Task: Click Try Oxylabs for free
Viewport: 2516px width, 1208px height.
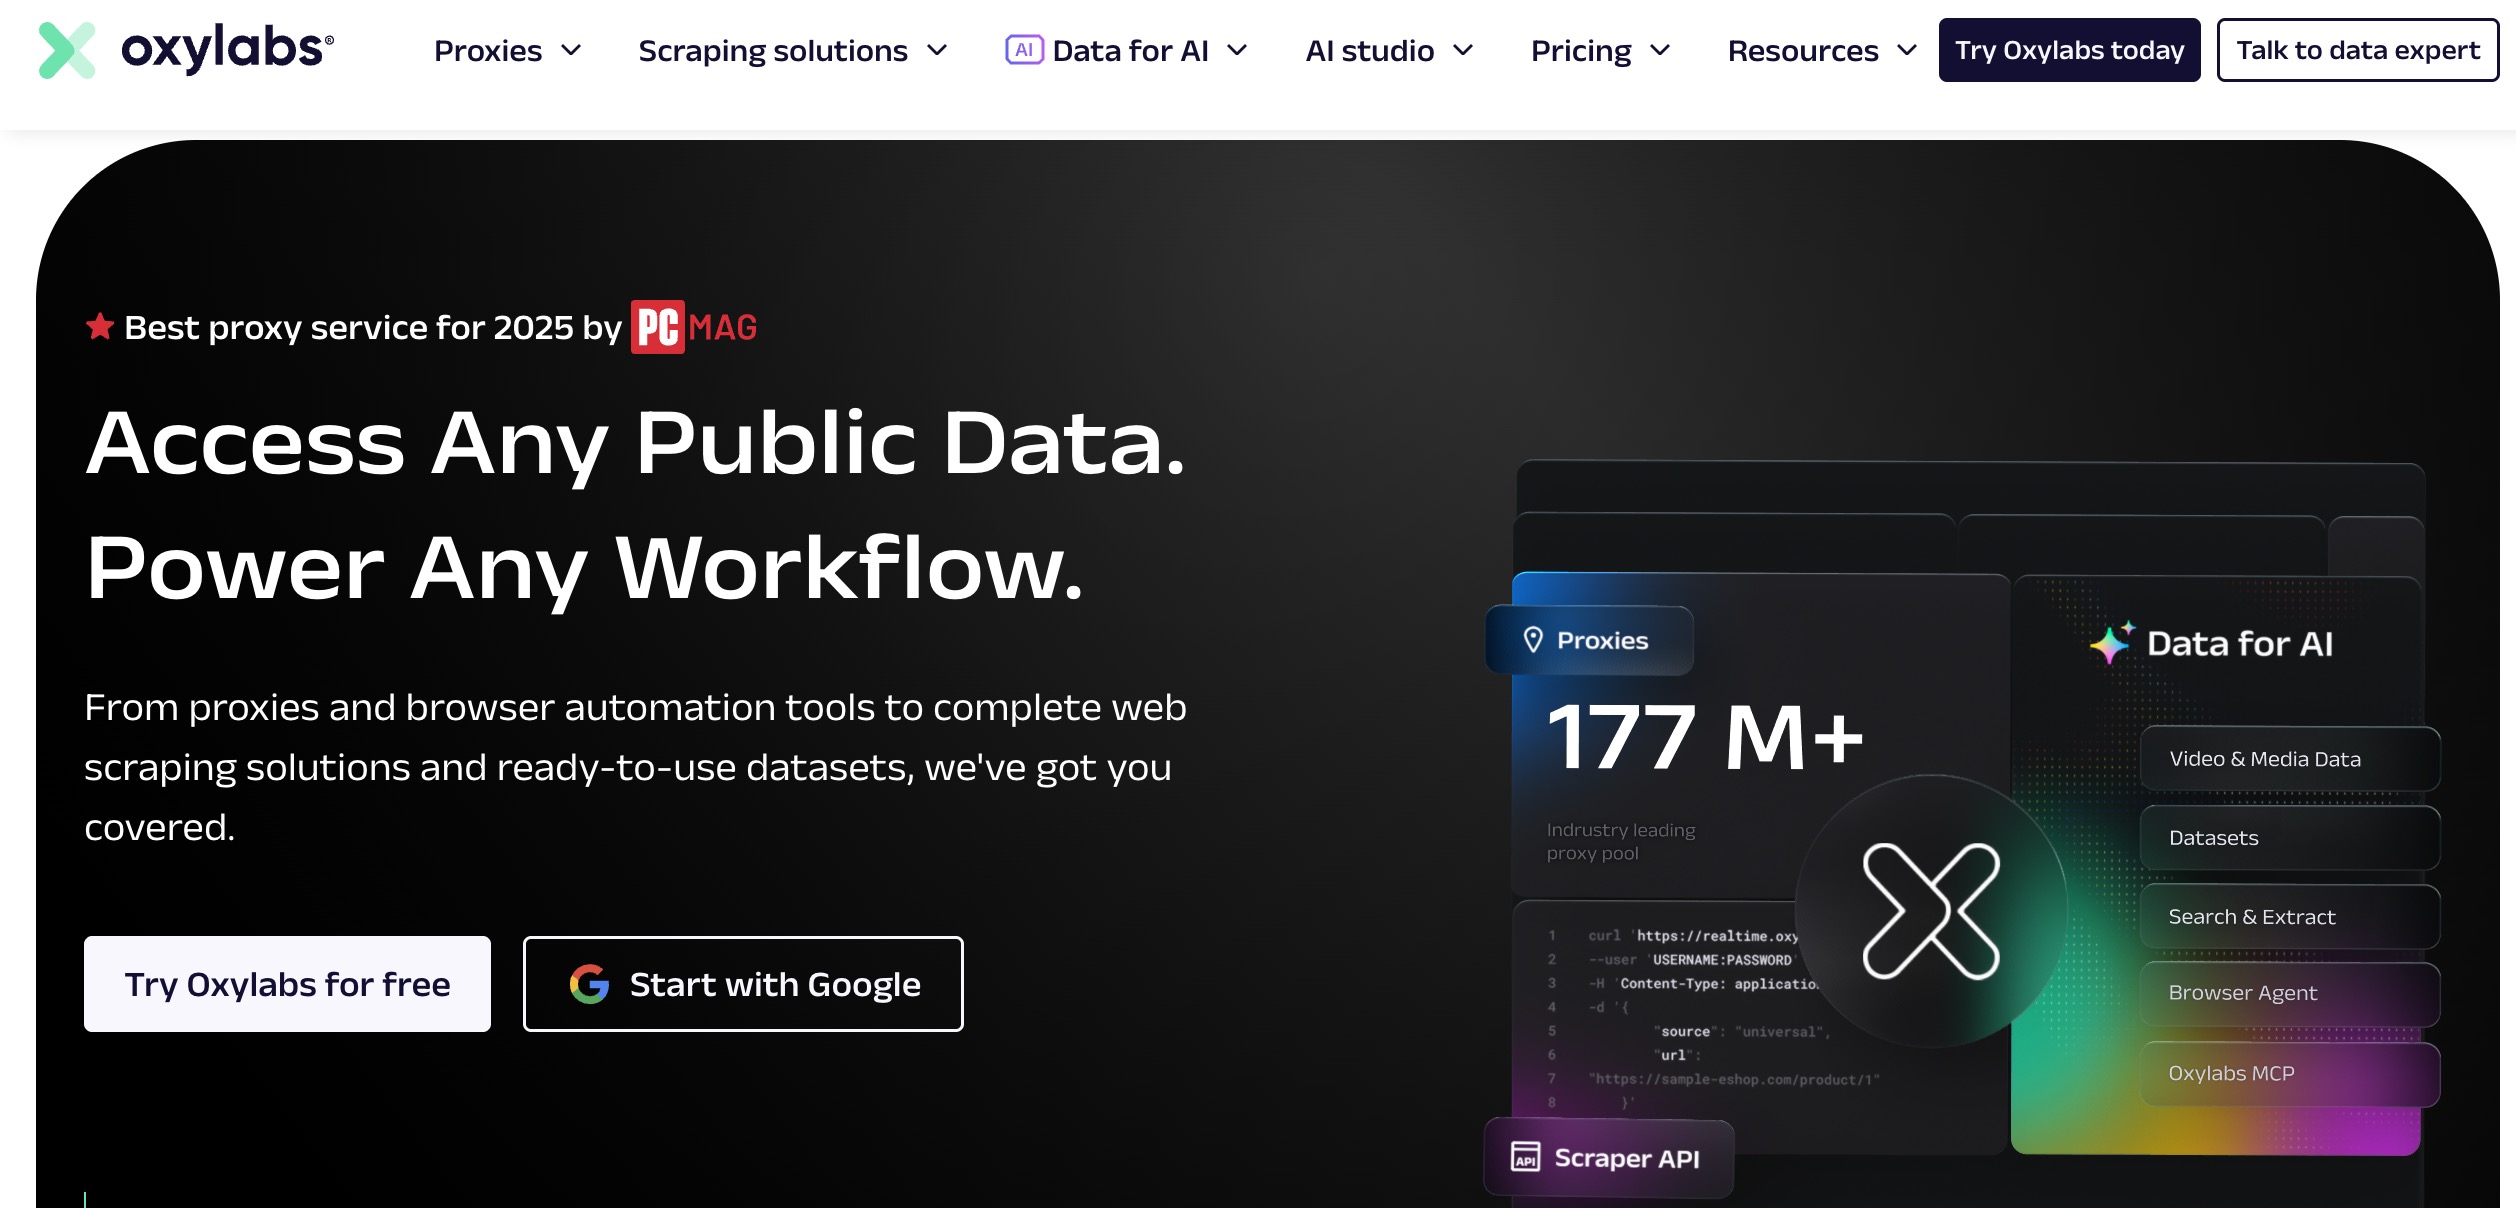Action: [x=287, y=984]
